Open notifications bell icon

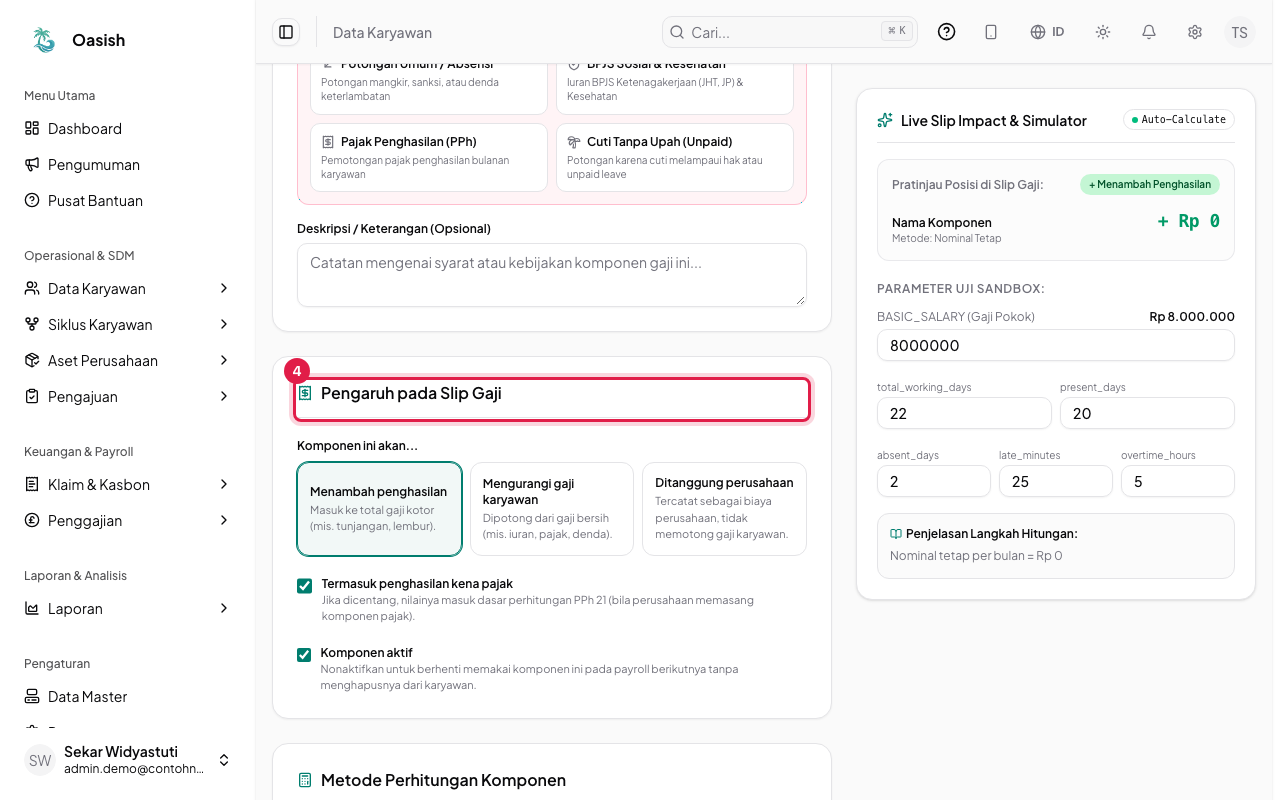[1149, 32]
